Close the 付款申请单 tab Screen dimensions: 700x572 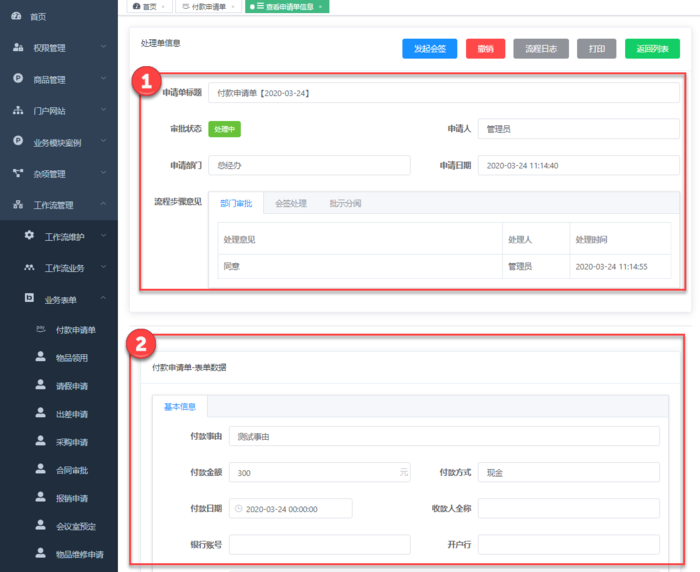click(233, 7)
